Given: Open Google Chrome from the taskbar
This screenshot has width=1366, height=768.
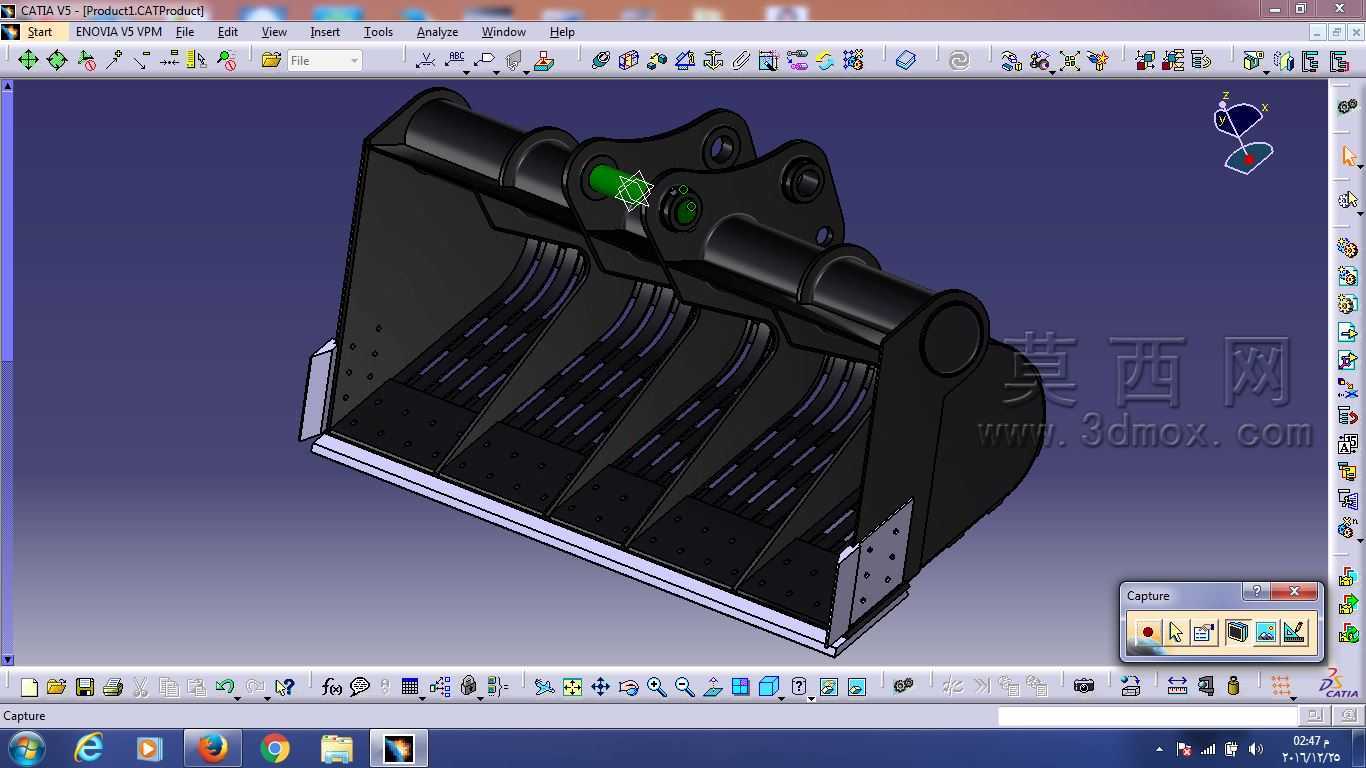Looking at the screenshot, I should pos(274,748).
